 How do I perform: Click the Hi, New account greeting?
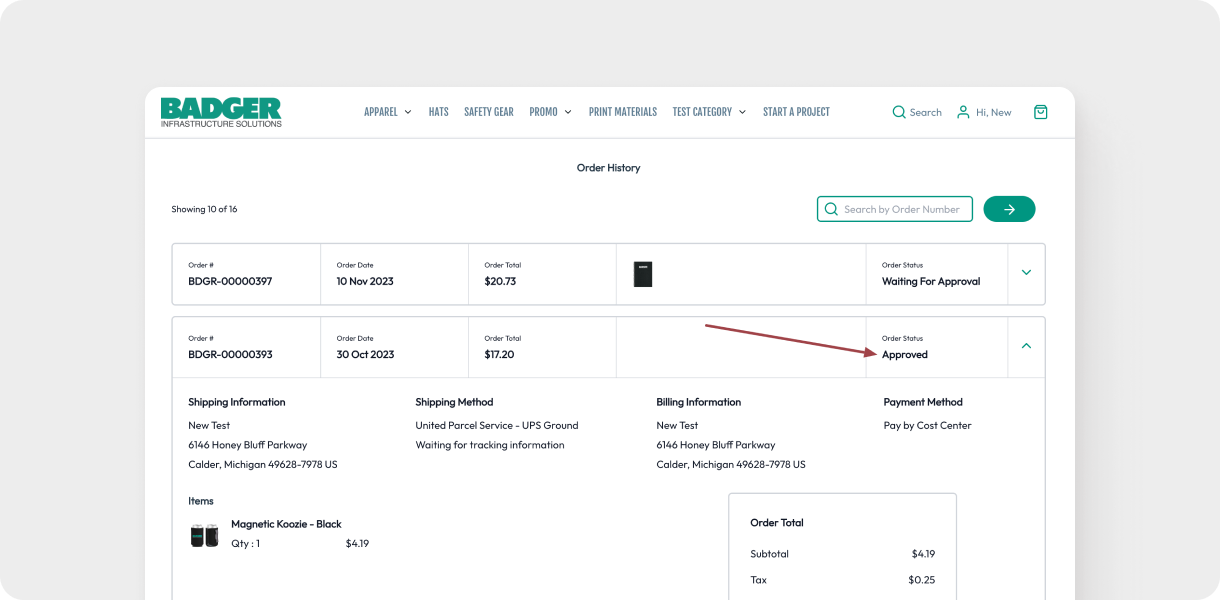coord(994,112)
